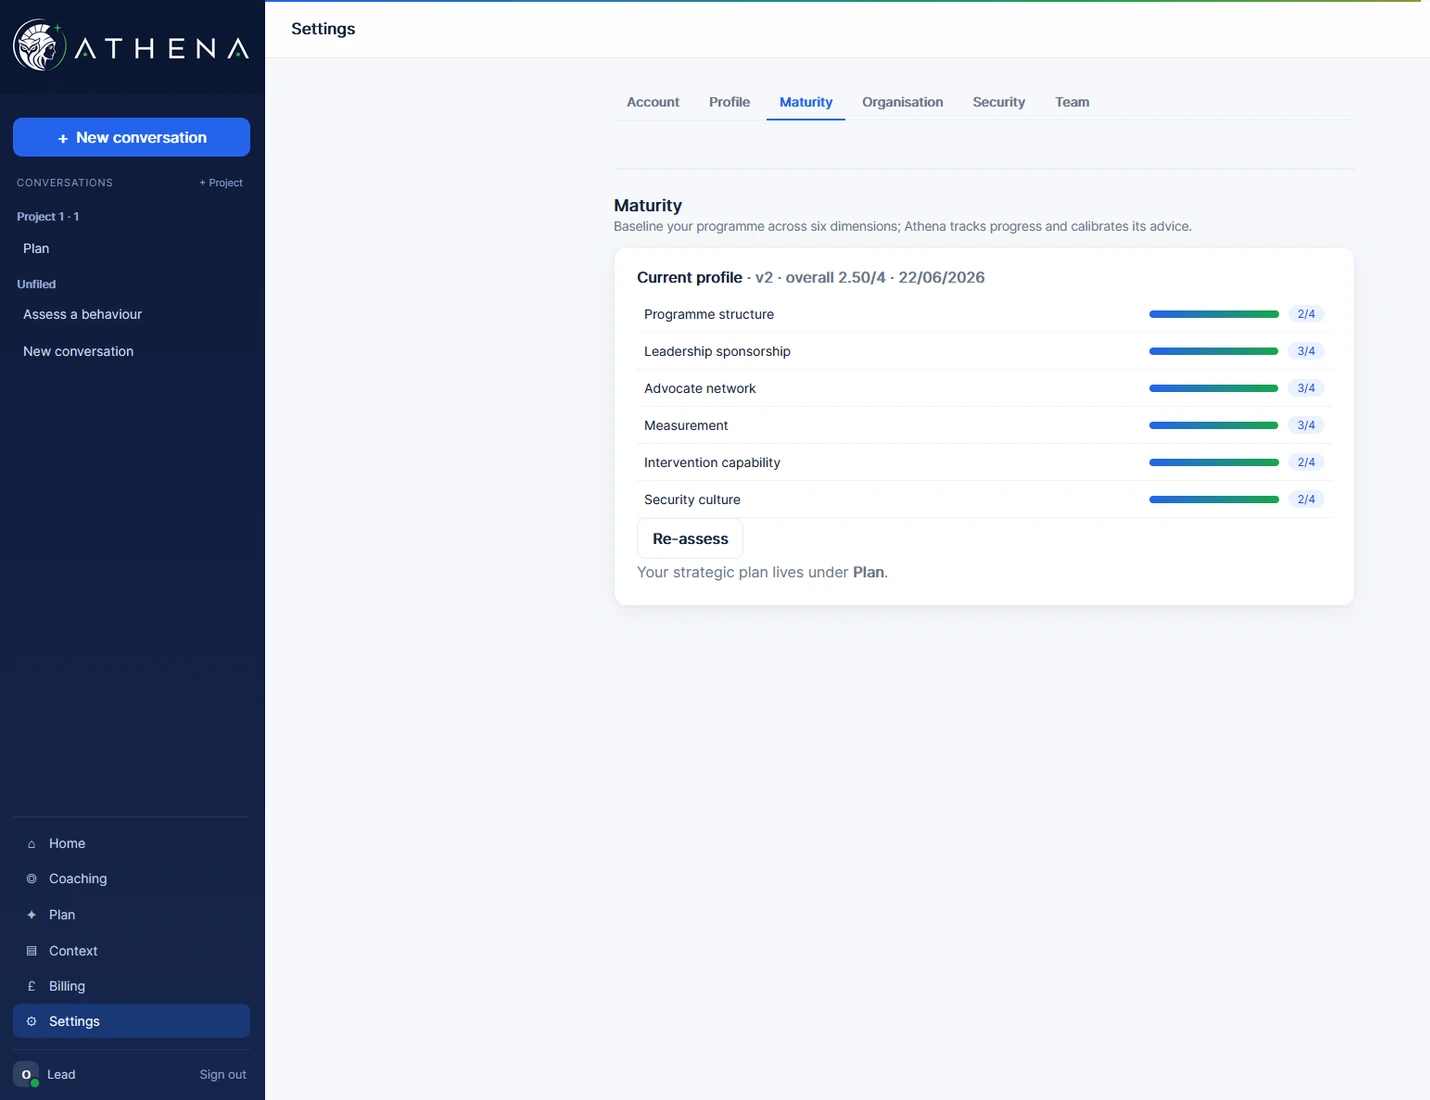Open the Assess a behaviour conversation
This screenshot has height=1100, width=1430.
coord(131,314)
